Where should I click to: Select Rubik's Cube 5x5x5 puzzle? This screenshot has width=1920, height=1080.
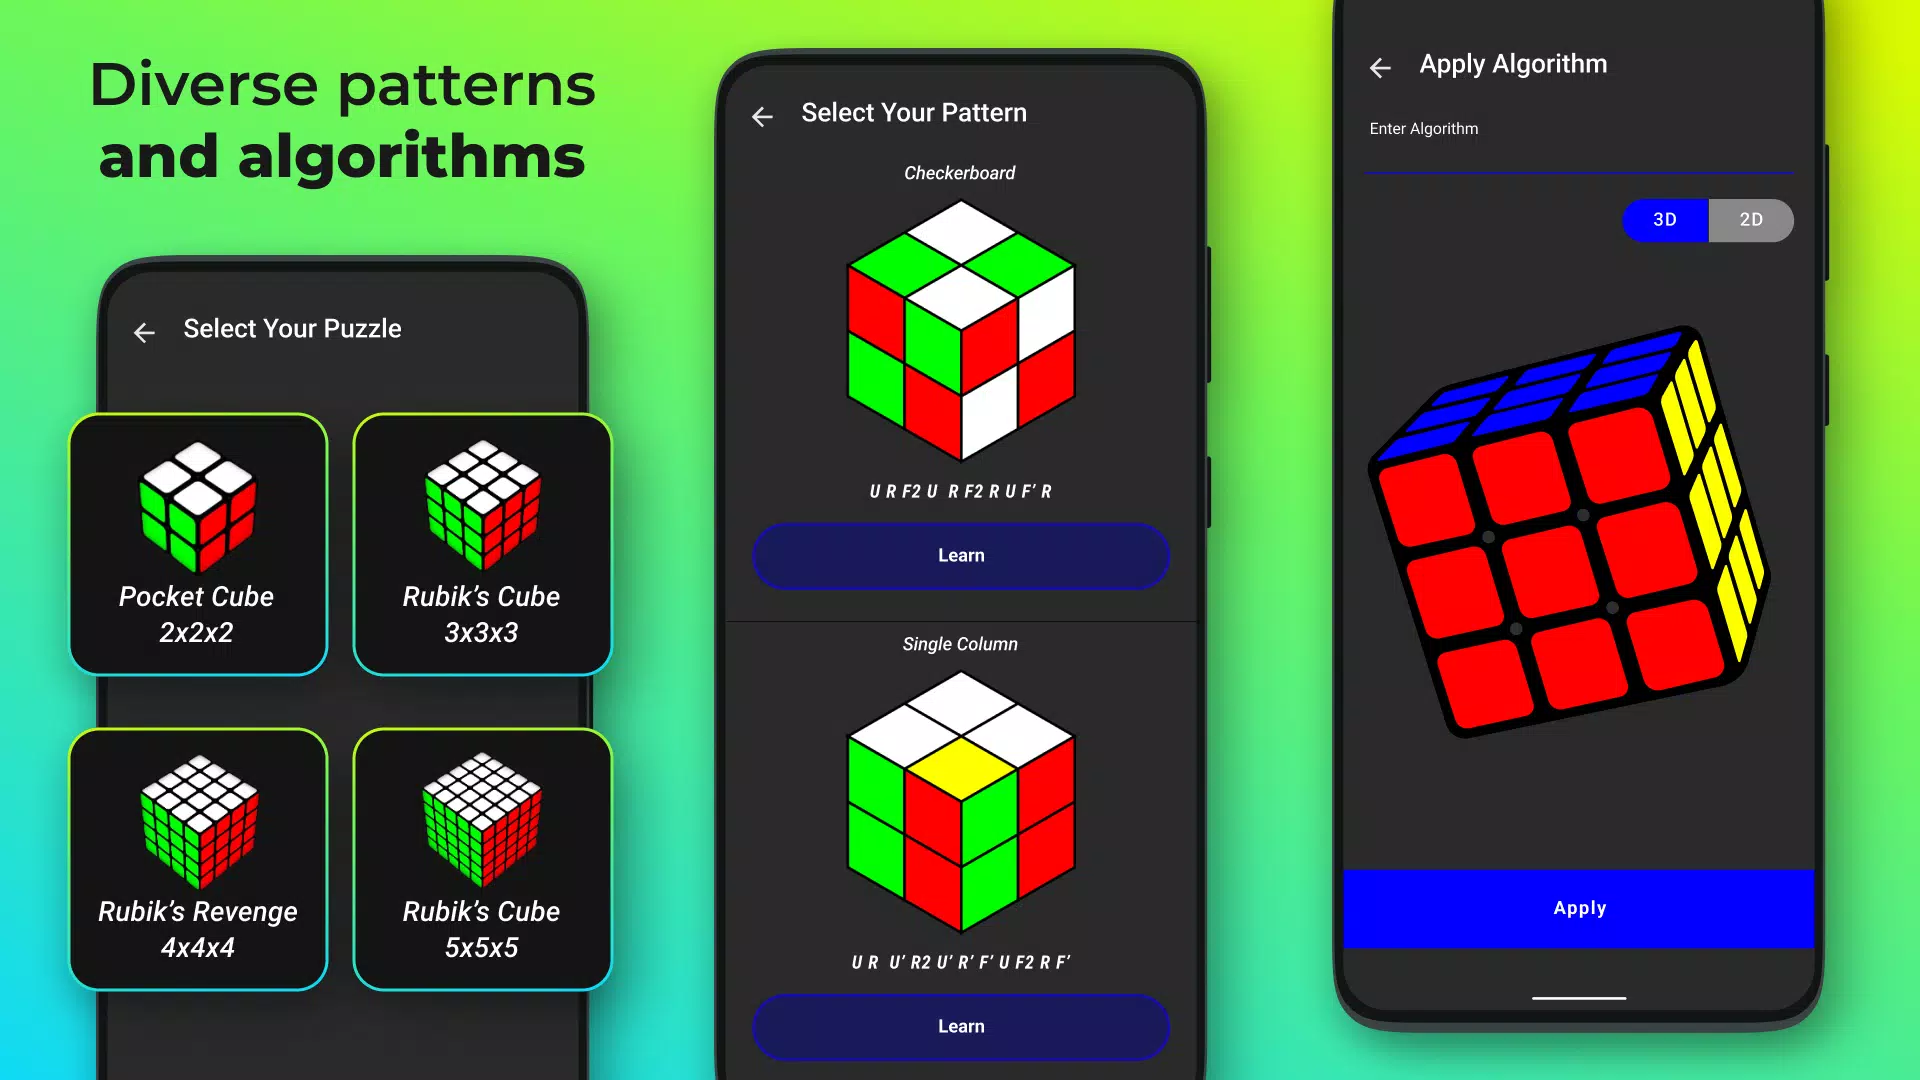click(x=481, y=858)
